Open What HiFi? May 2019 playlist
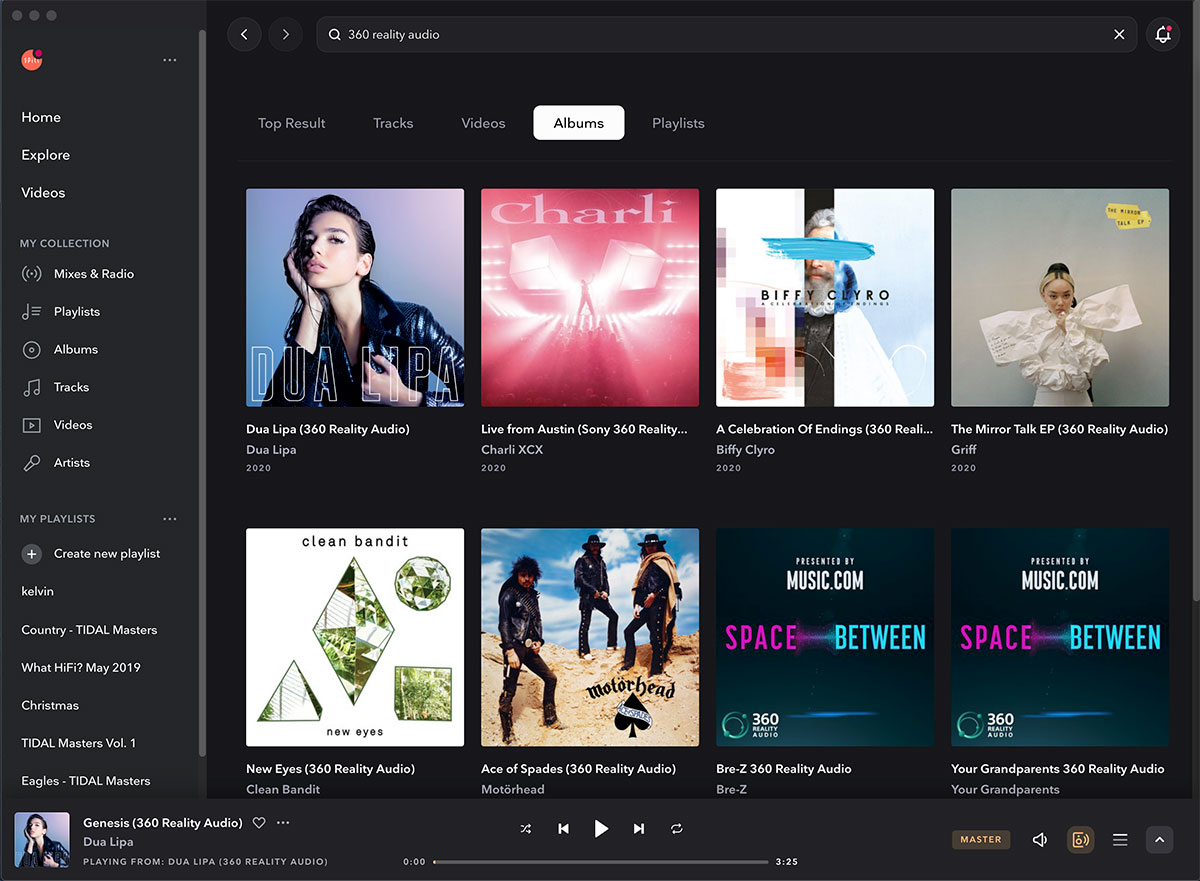 (x=81, y=668)
